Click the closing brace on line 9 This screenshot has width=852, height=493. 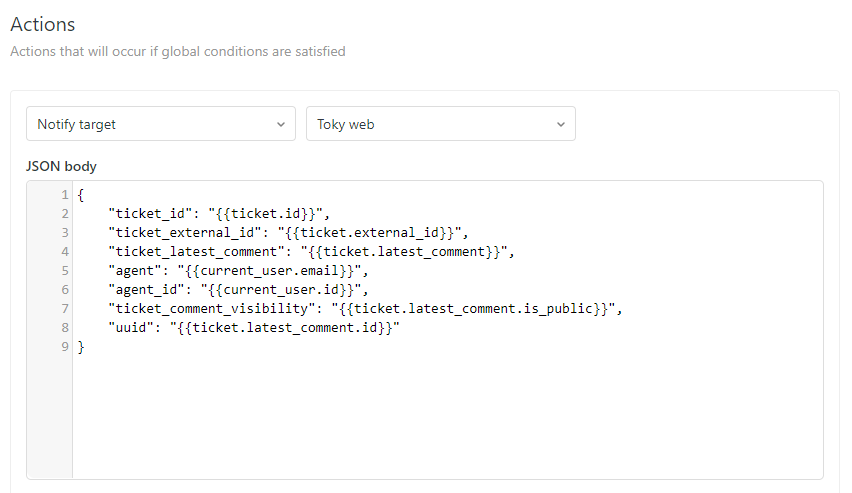[x=80, y=346]
